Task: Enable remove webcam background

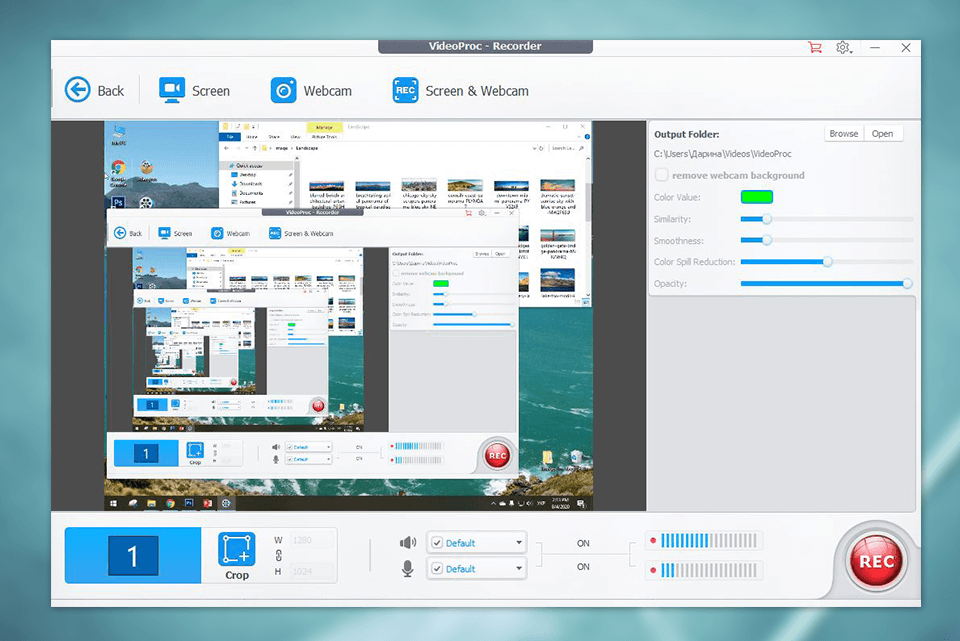Action: 661,174
